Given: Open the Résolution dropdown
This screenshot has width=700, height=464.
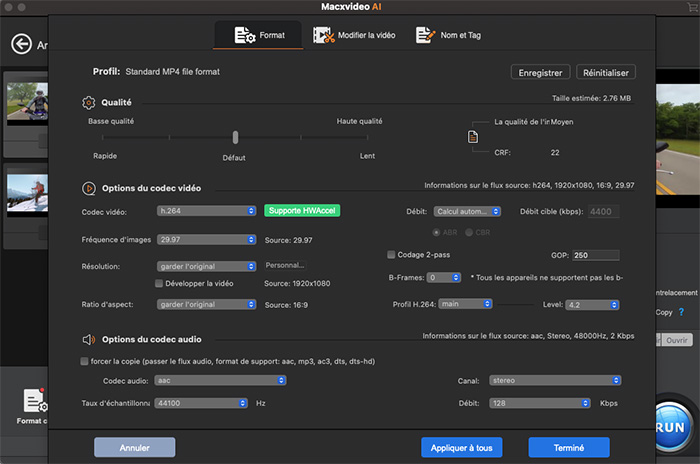Looking at the screenshot, I should click(206, 267).
